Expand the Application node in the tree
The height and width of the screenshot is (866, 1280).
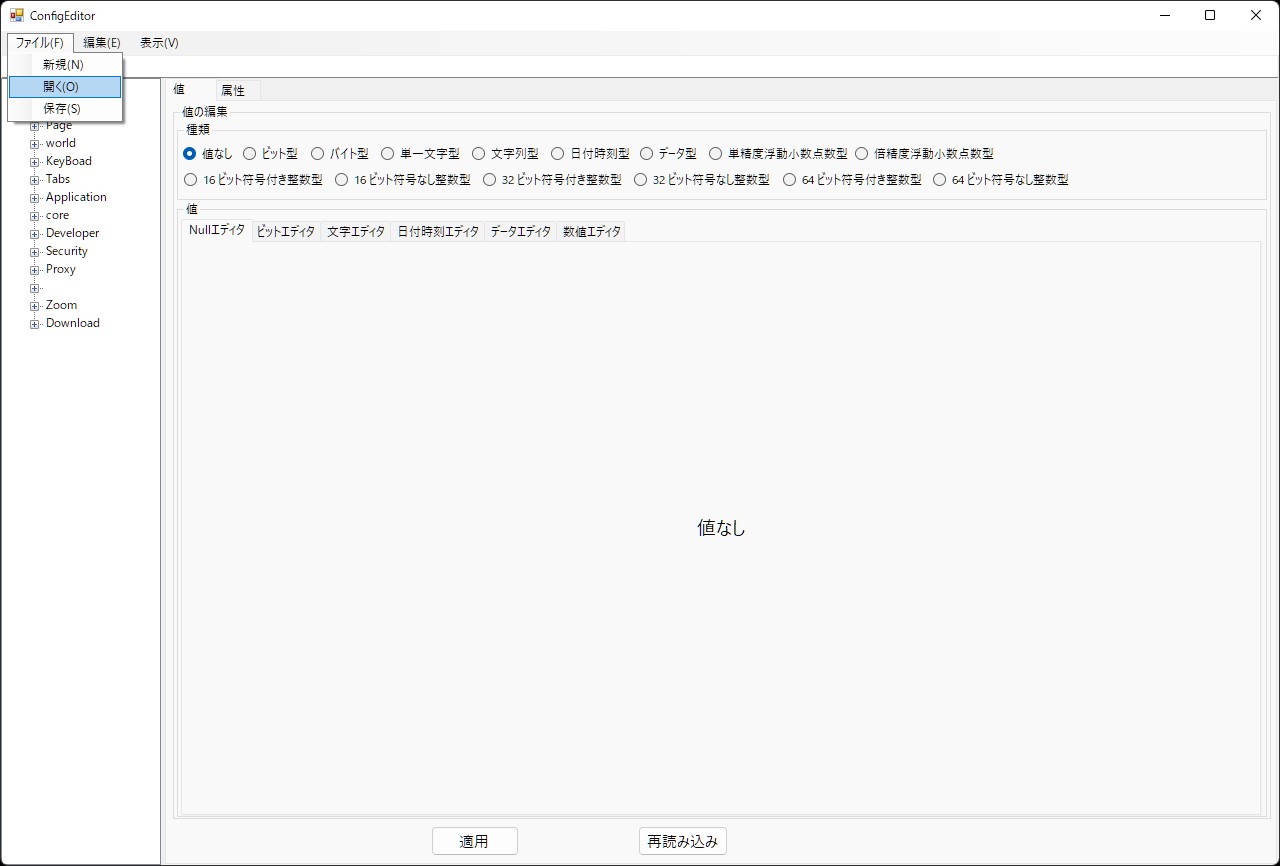(35, 198)
